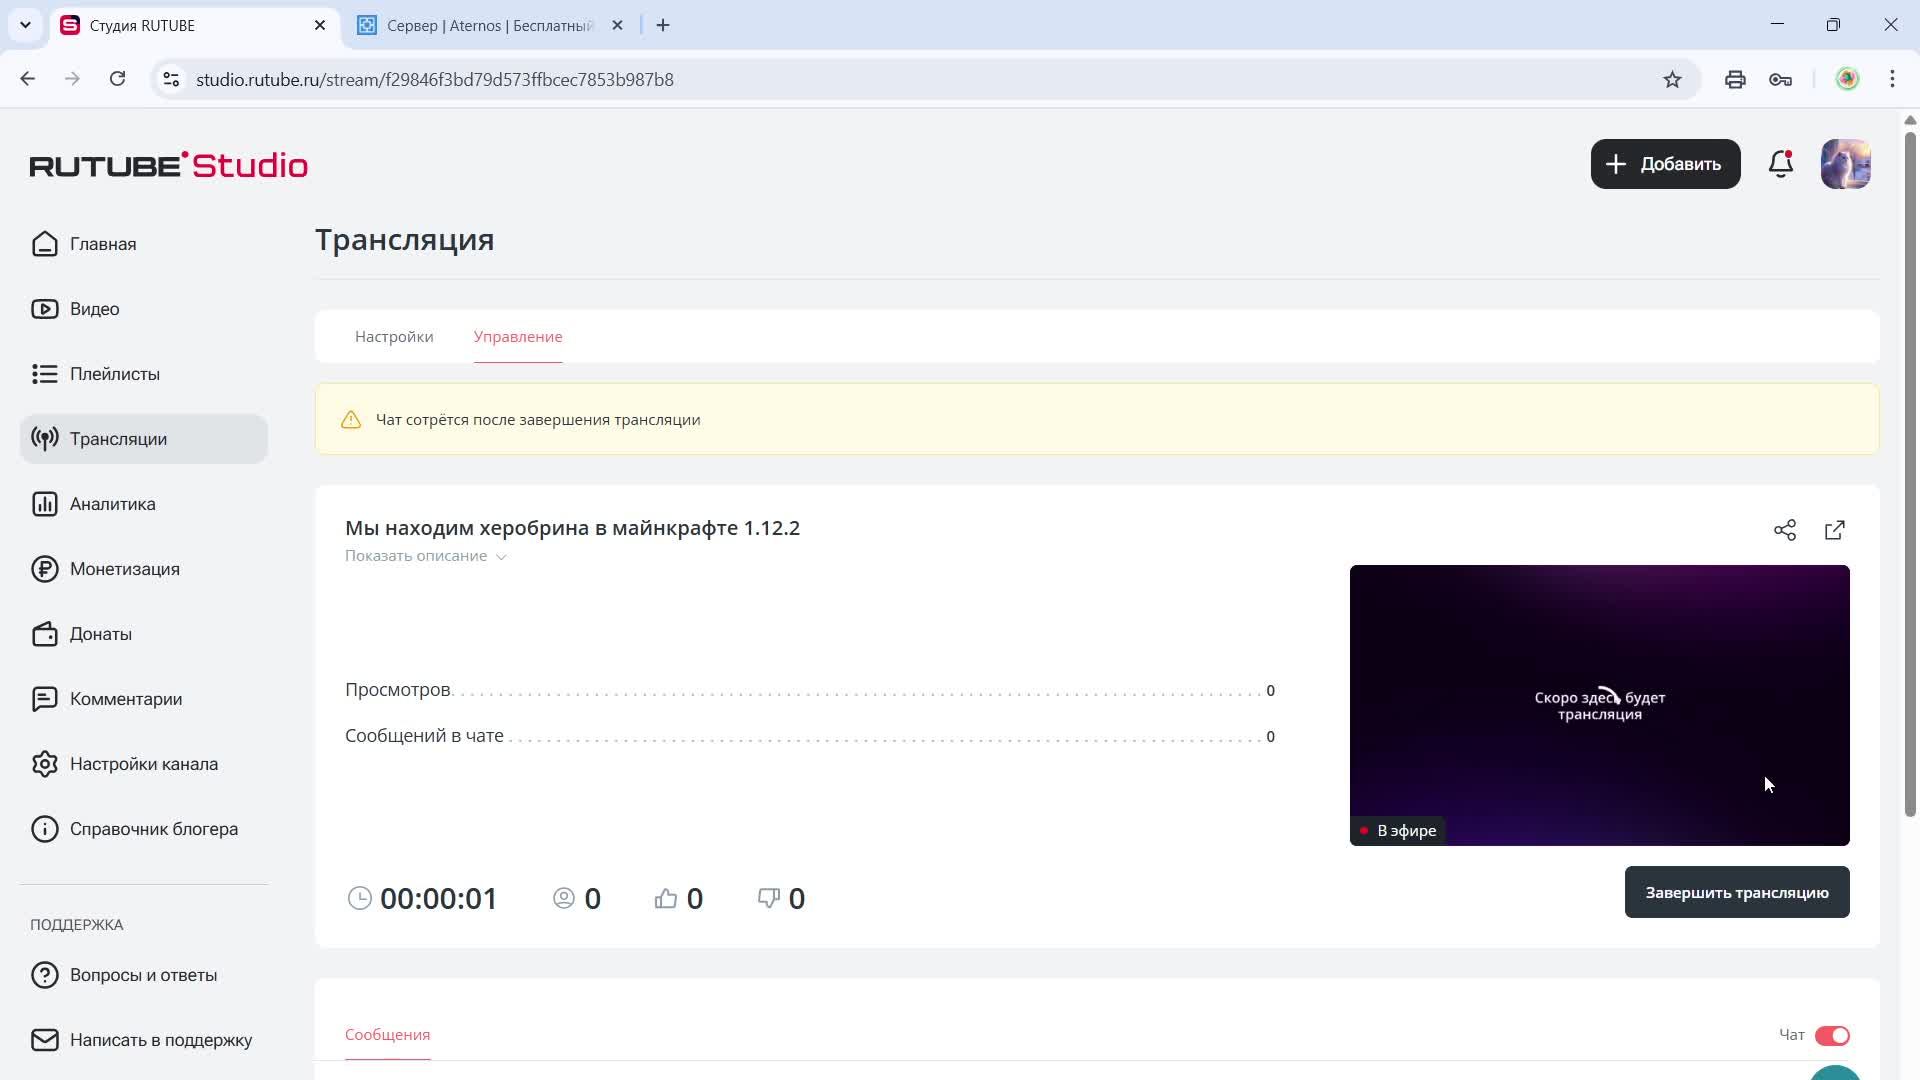The image size is (1920, 1080).
Task: Open Донаты in sidebar
Action: tap(100, 634)
